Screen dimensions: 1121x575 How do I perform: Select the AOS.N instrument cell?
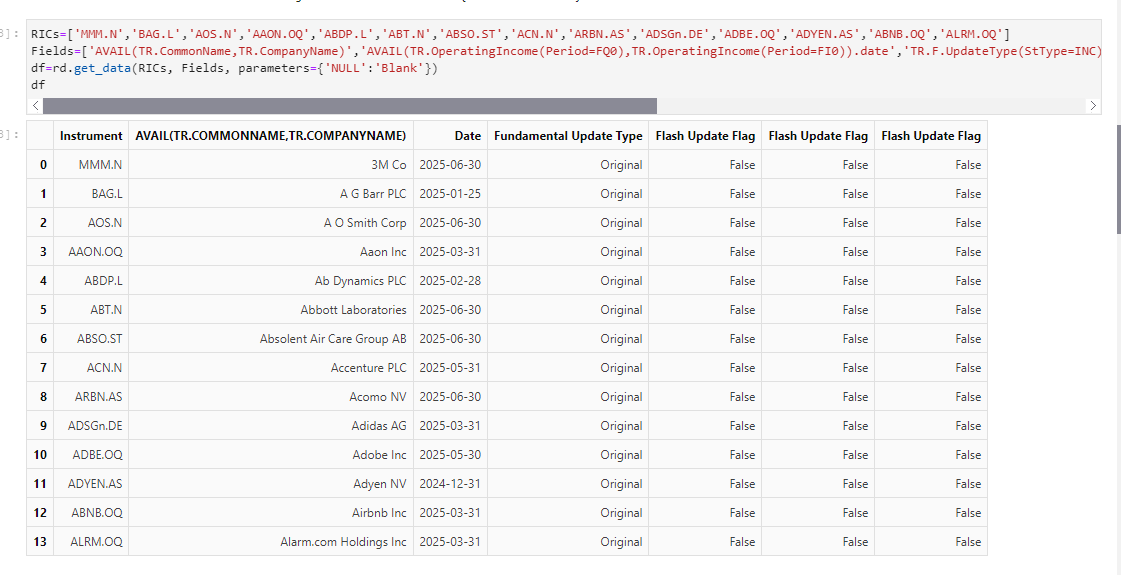[x=91, y=222]
